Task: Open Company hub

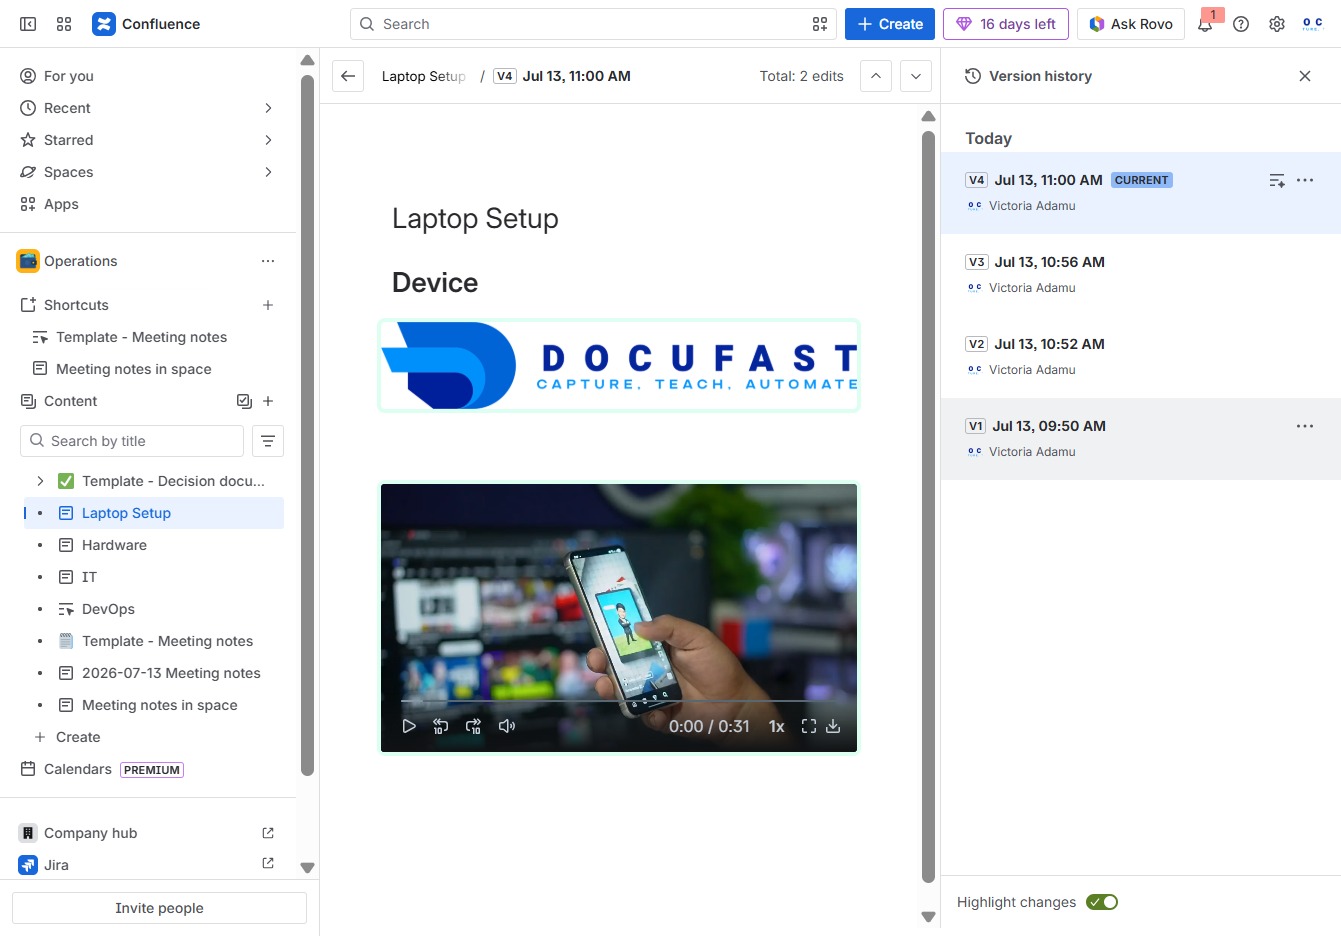Action: pos(90,833)
